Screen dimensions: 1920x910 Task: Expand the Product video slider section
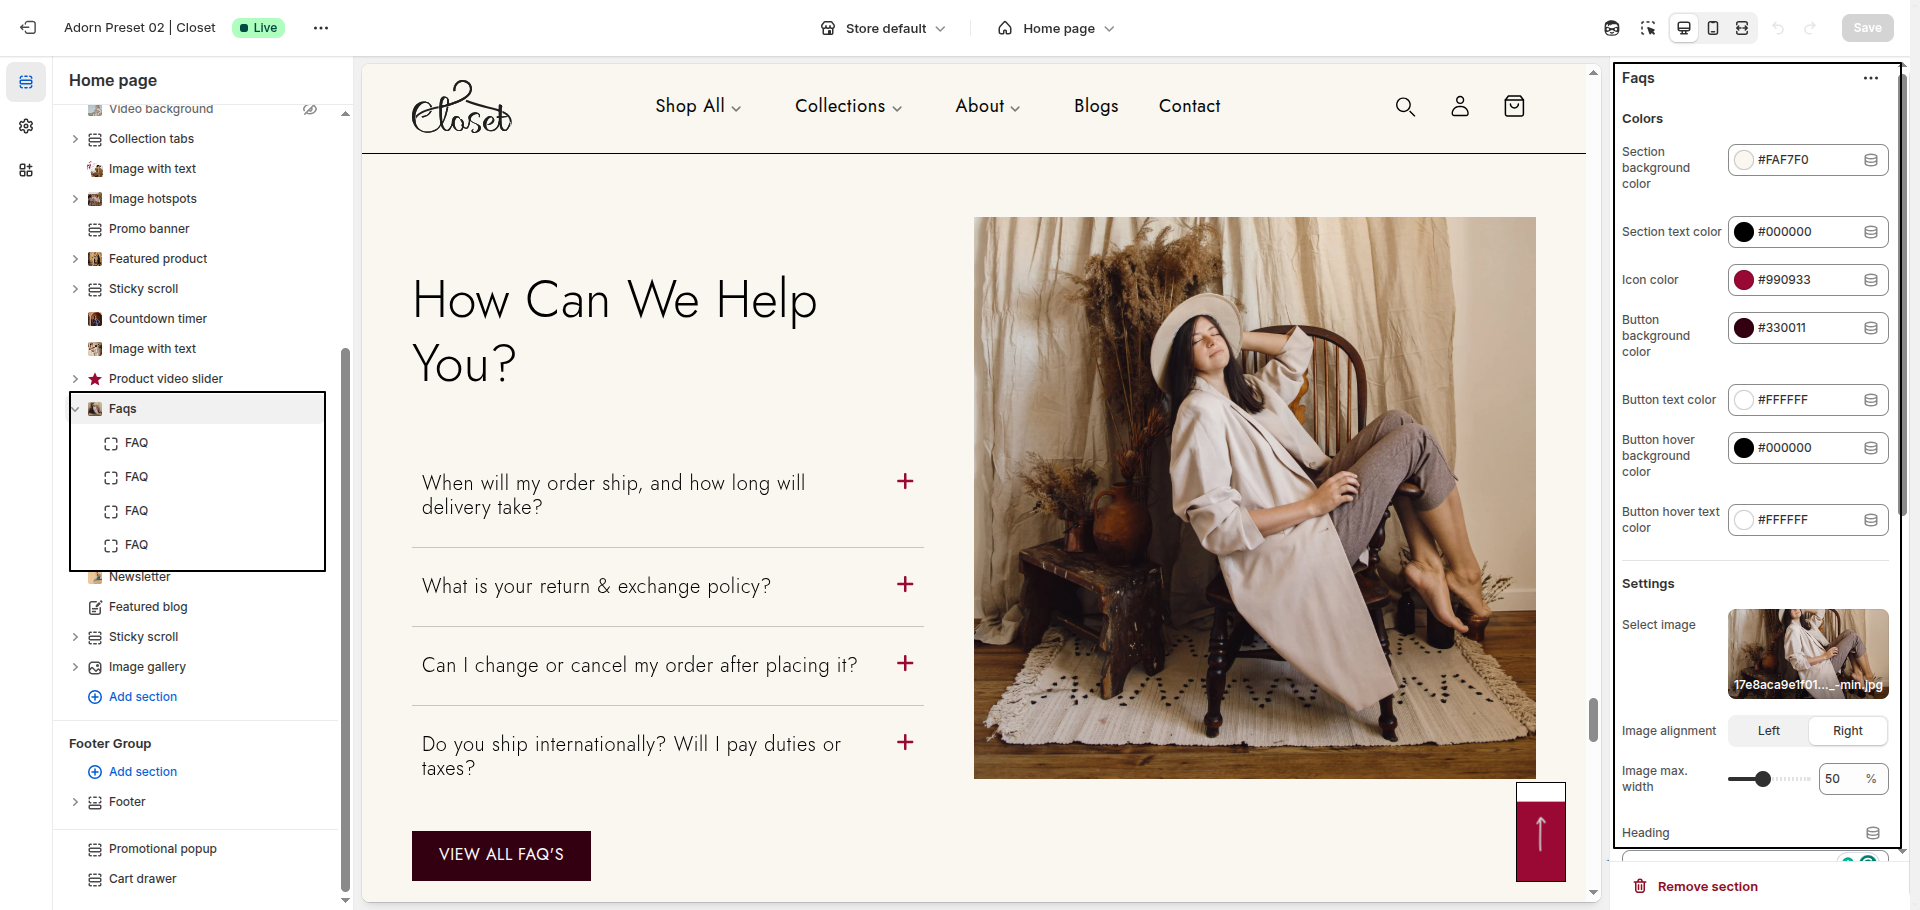click(75, 379)
